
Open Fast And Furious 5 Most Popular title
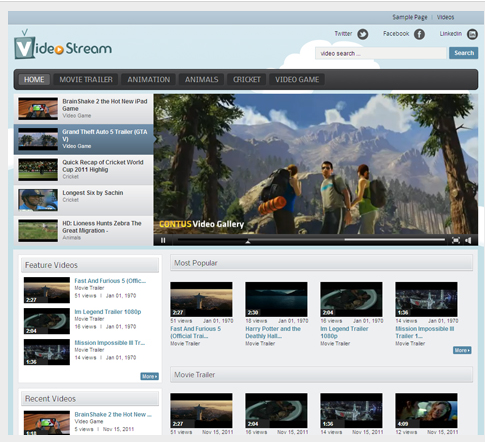coord(196,332)
